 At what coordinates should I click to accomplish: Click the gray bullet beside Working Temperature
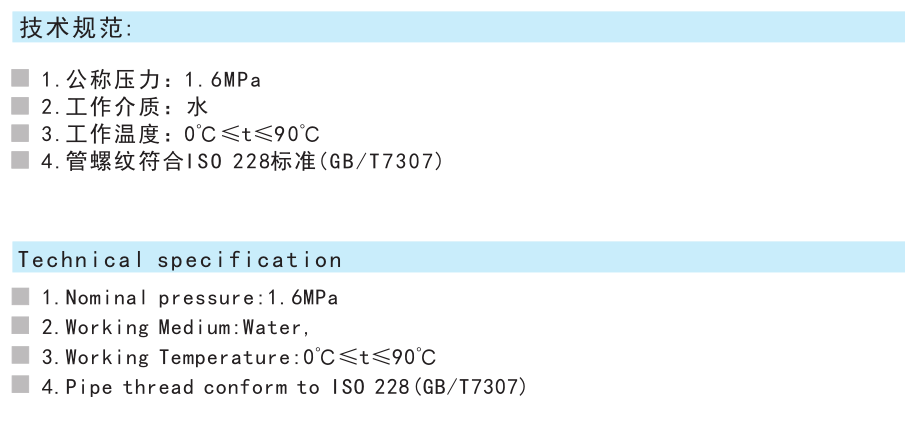pos(20,355)
